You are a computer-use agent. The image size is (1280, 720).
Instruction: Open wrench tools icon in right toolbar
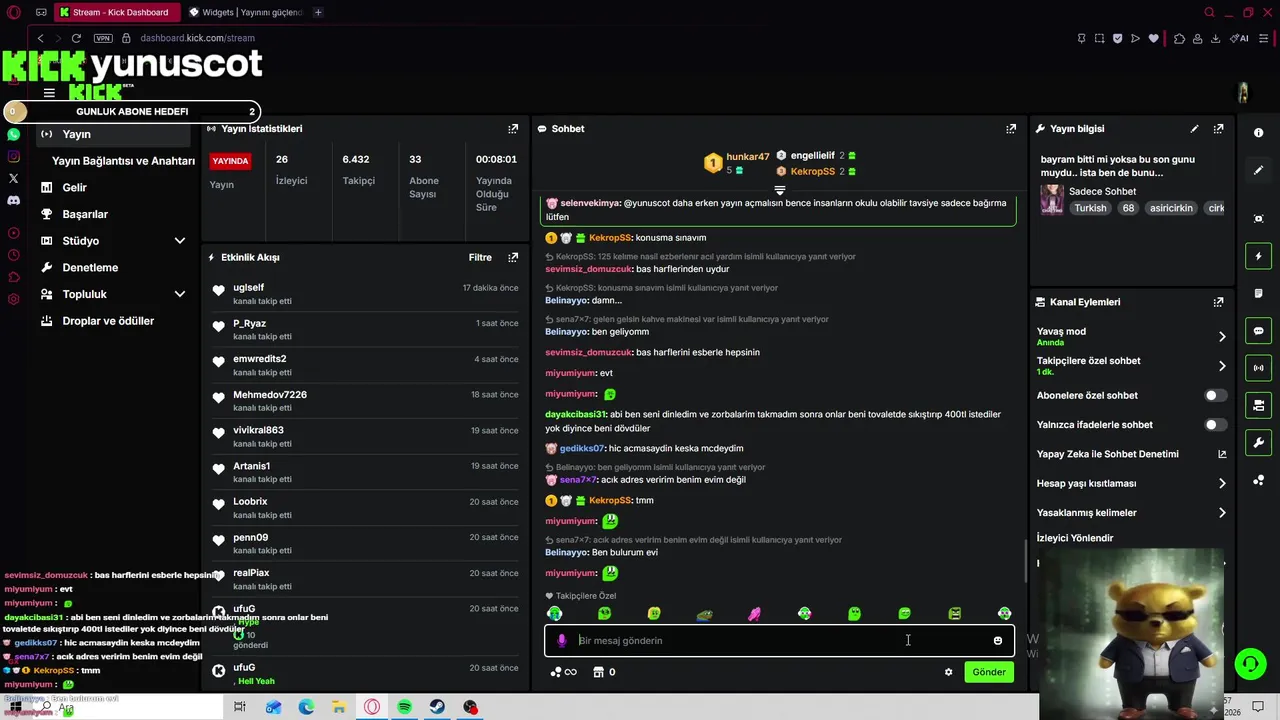click(1258, 442)
